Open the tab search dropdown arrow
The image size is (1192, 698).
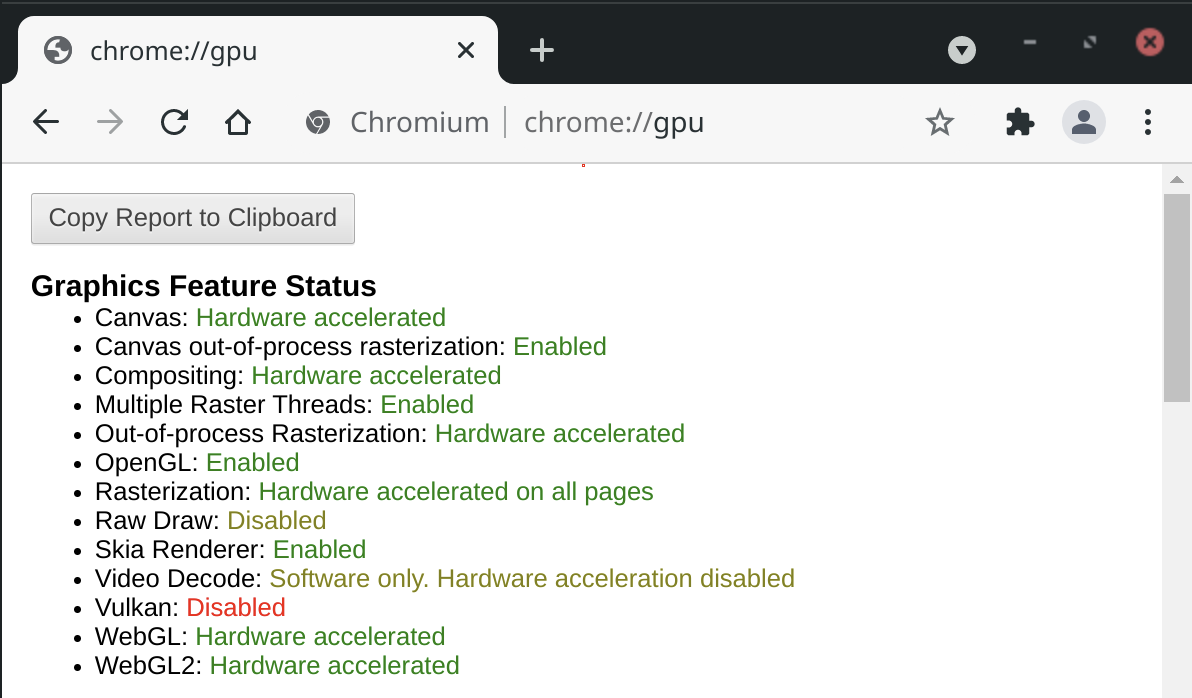(962, 50)
